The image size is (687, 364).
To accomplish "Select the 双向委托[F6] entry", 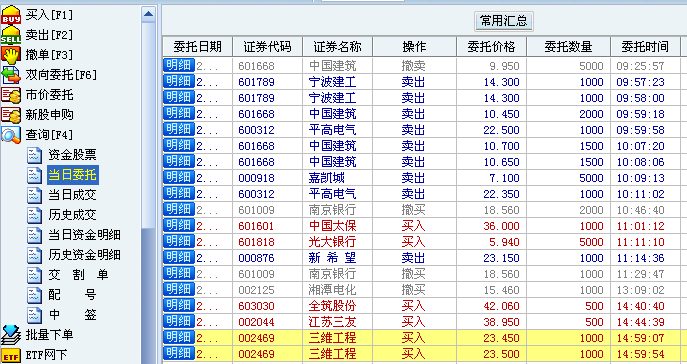I will [x=61, y=75].
